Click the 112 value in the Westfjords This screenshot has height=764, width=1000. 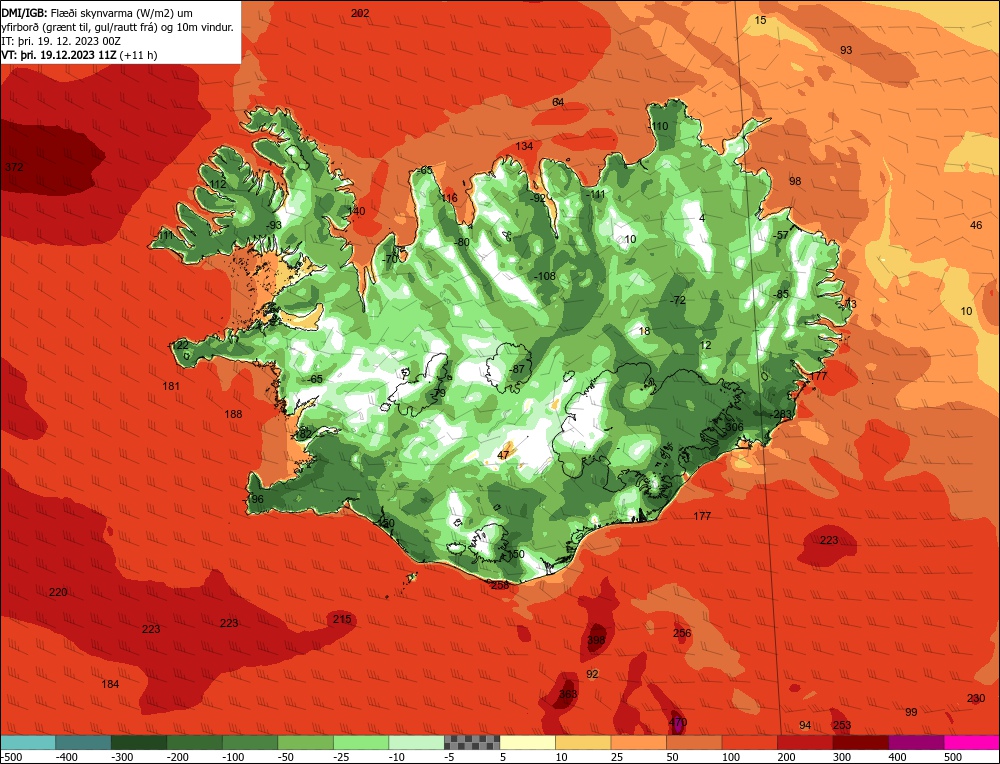pos(217,184)
